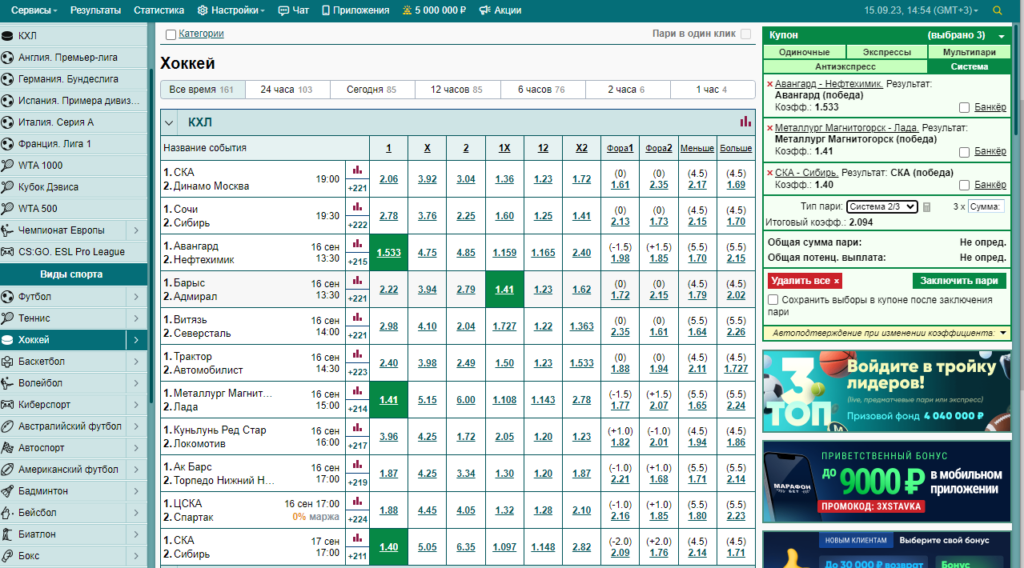Filter events by 24 часа tab
The height and width of the screenshot is (568, 1024).
(x=286, y=89)
